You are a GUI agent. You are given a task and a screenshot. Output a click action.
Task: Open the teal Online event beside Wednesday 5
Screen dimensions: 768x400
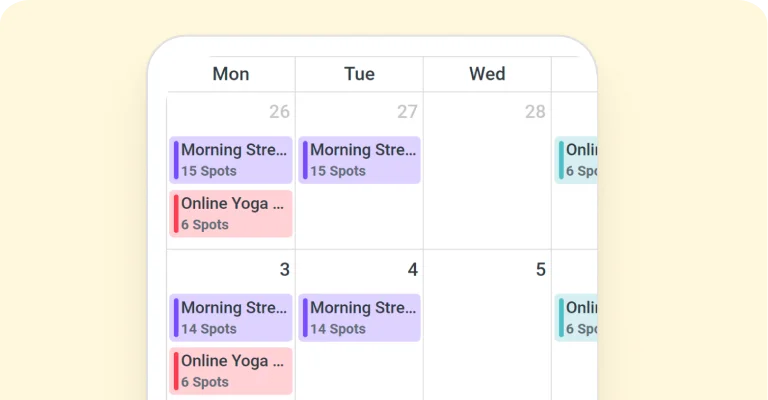tap(576, 318)
